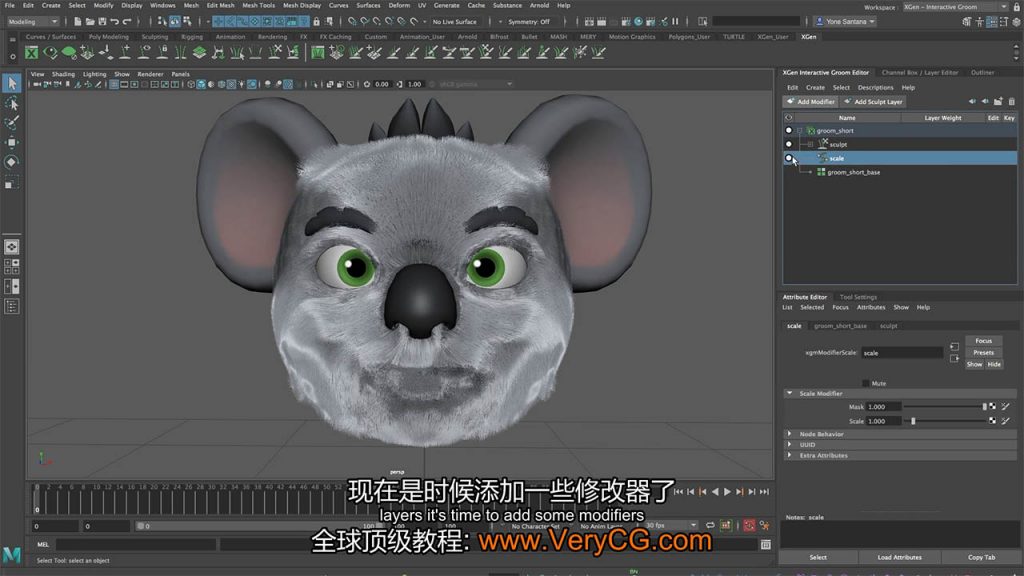Click the green layers shelf icon
This screenshot has height=576, width=1024.
199,52
